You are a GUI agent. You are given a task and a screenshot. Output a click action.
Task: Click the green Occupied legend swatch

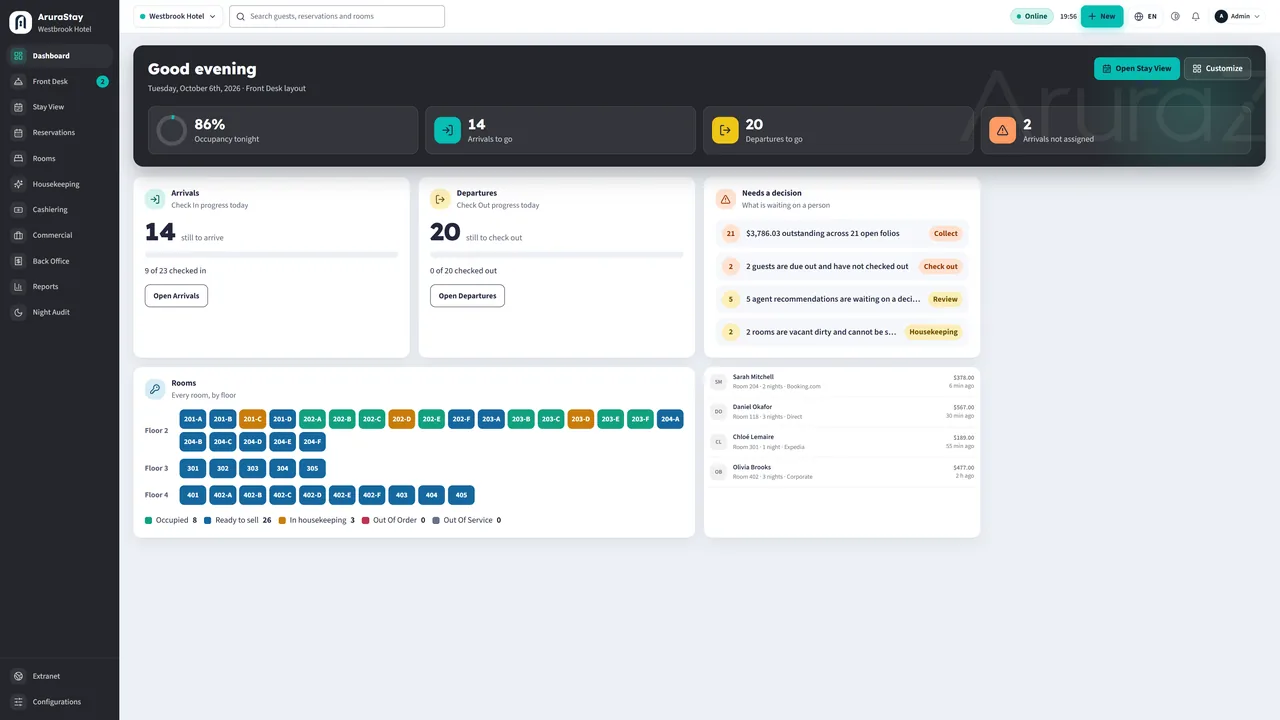coord(149,520)
